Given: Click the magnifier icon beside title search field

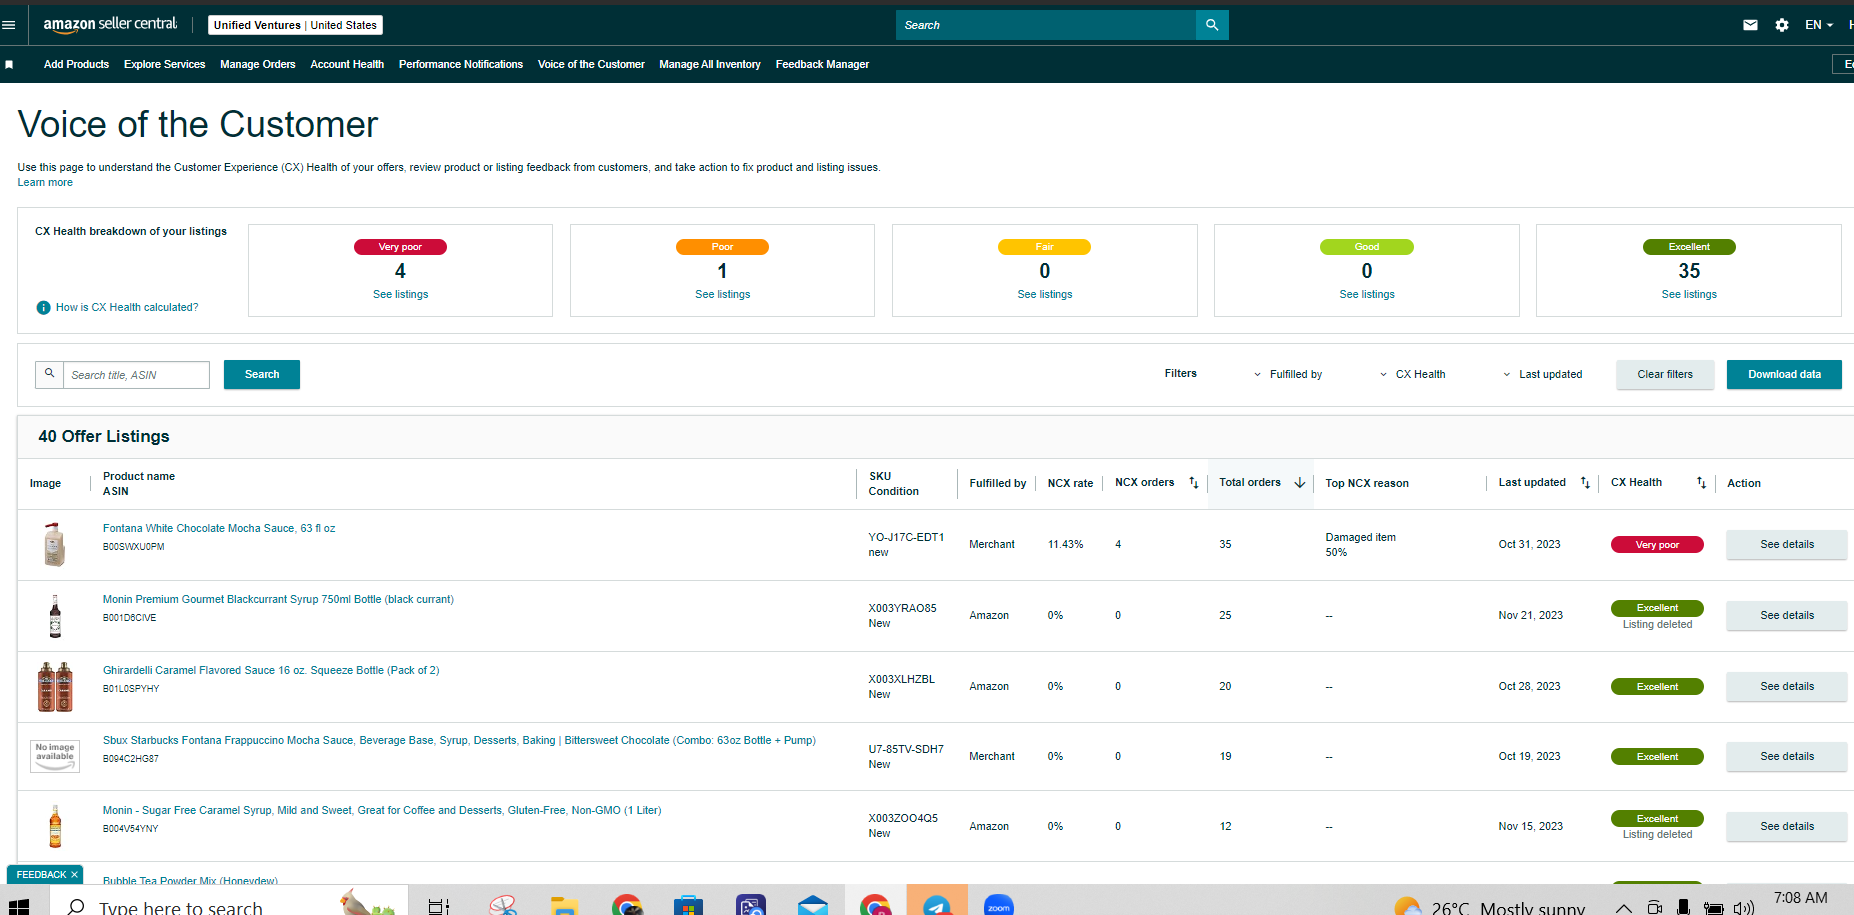Looking at the screenshot, I should coord(49,374).
